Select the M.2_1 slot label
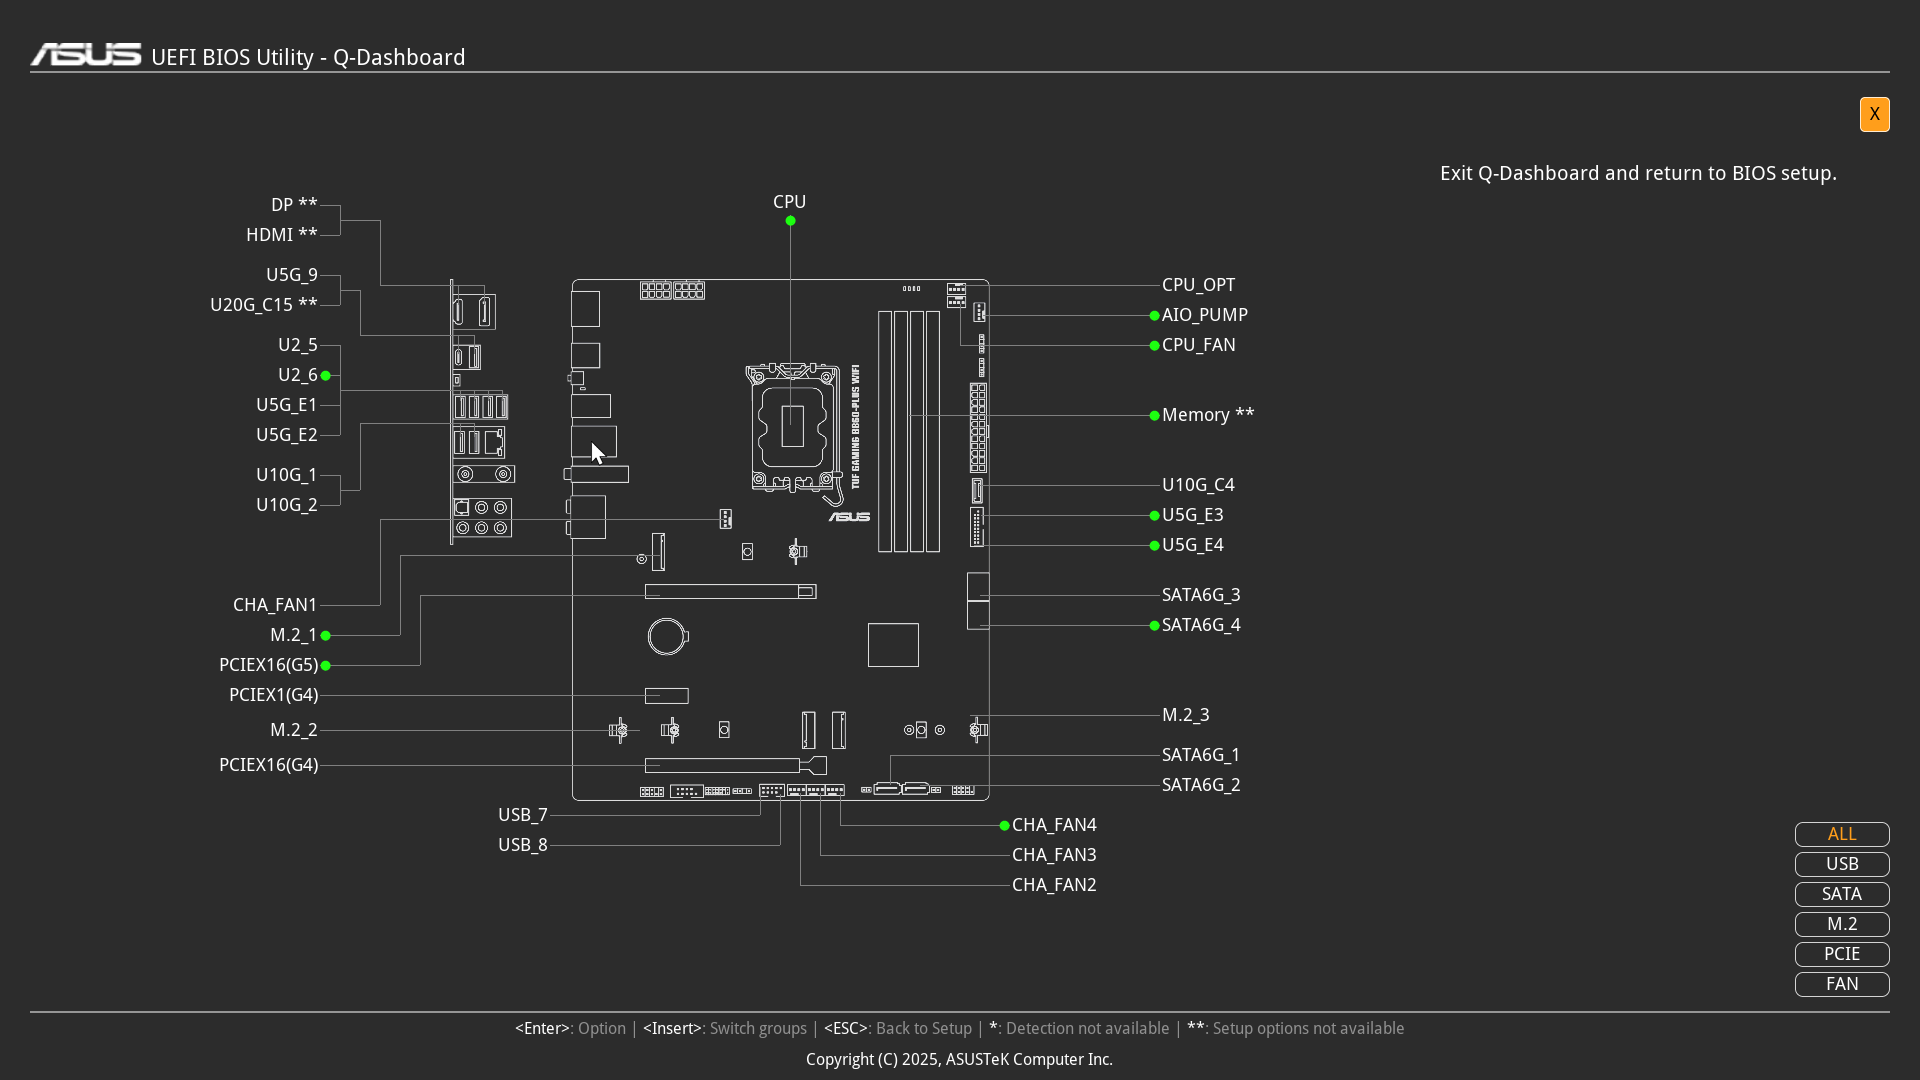 coord(293,635)
